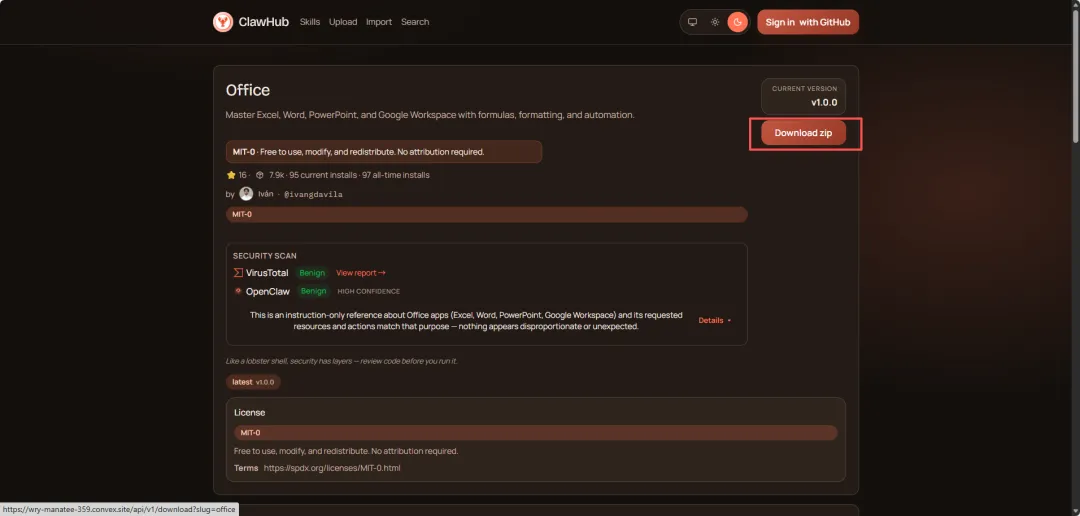Viewport: 1080px width, 516px height.
Task: Expand the security scan Details
Action: (x=714, y=320)
